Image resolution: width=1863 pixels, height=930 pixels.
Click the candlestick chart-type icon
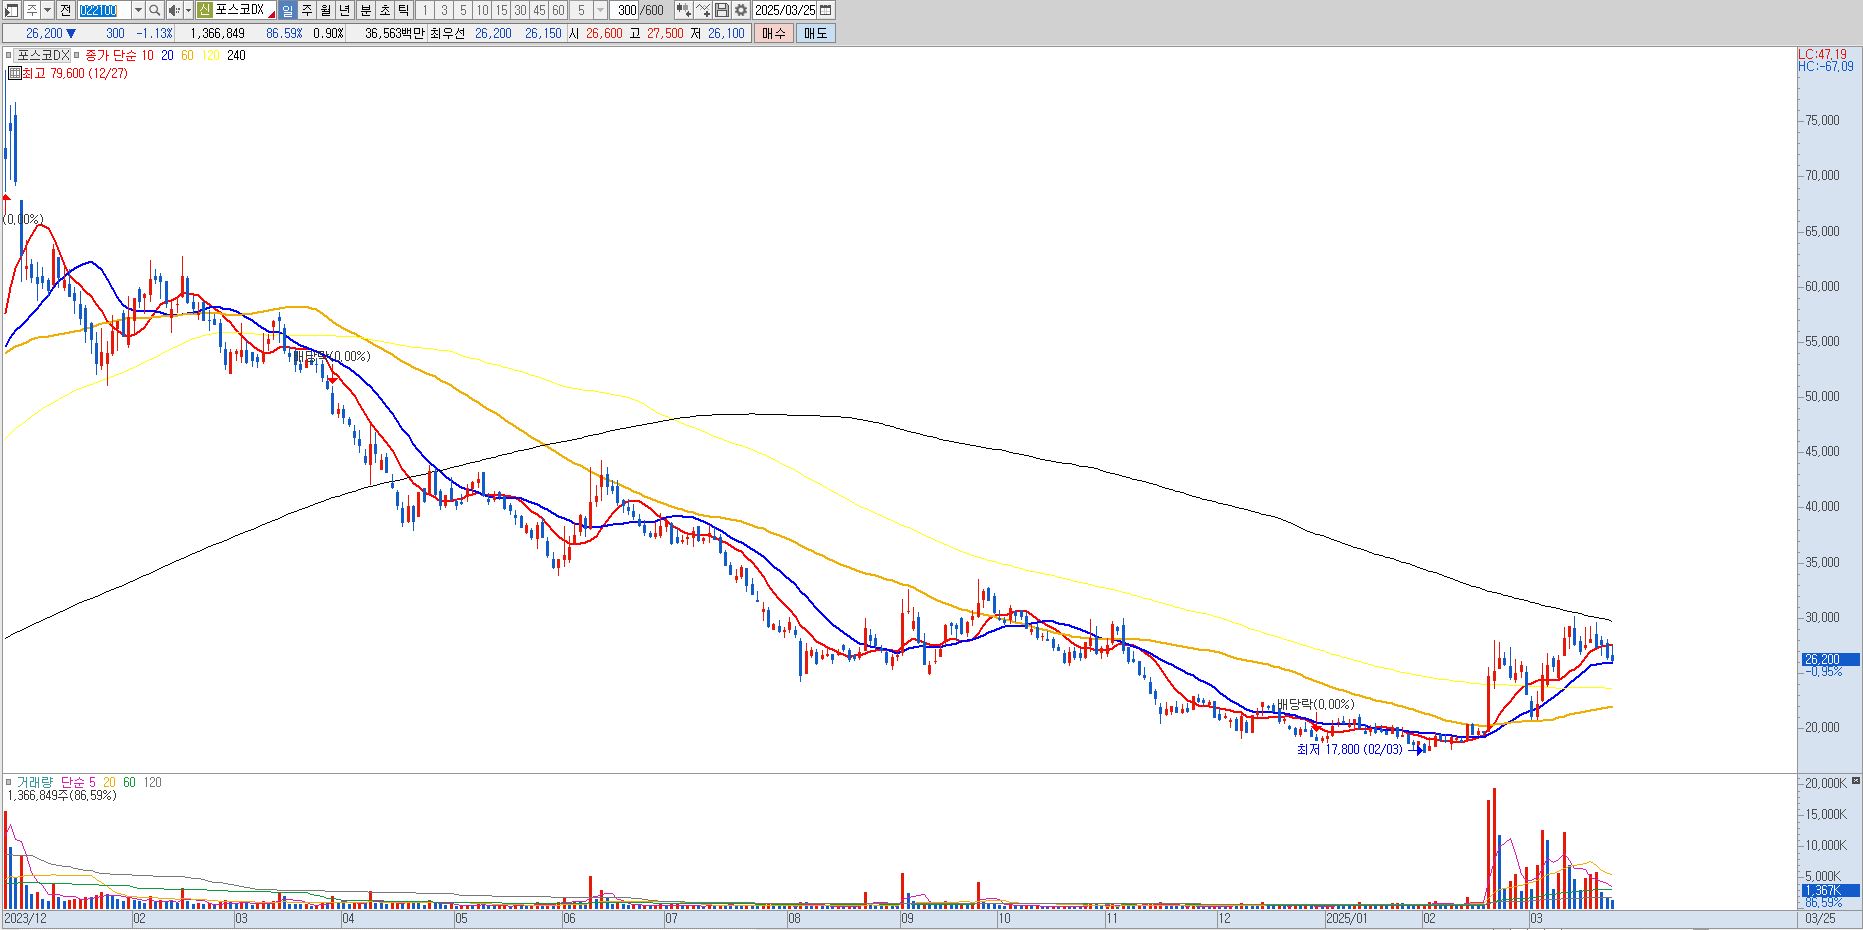point(683,10)
